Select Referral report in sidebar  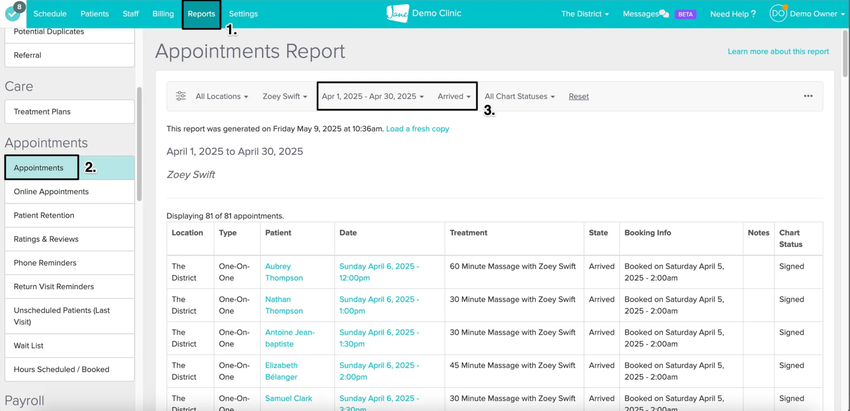(69, 55)
